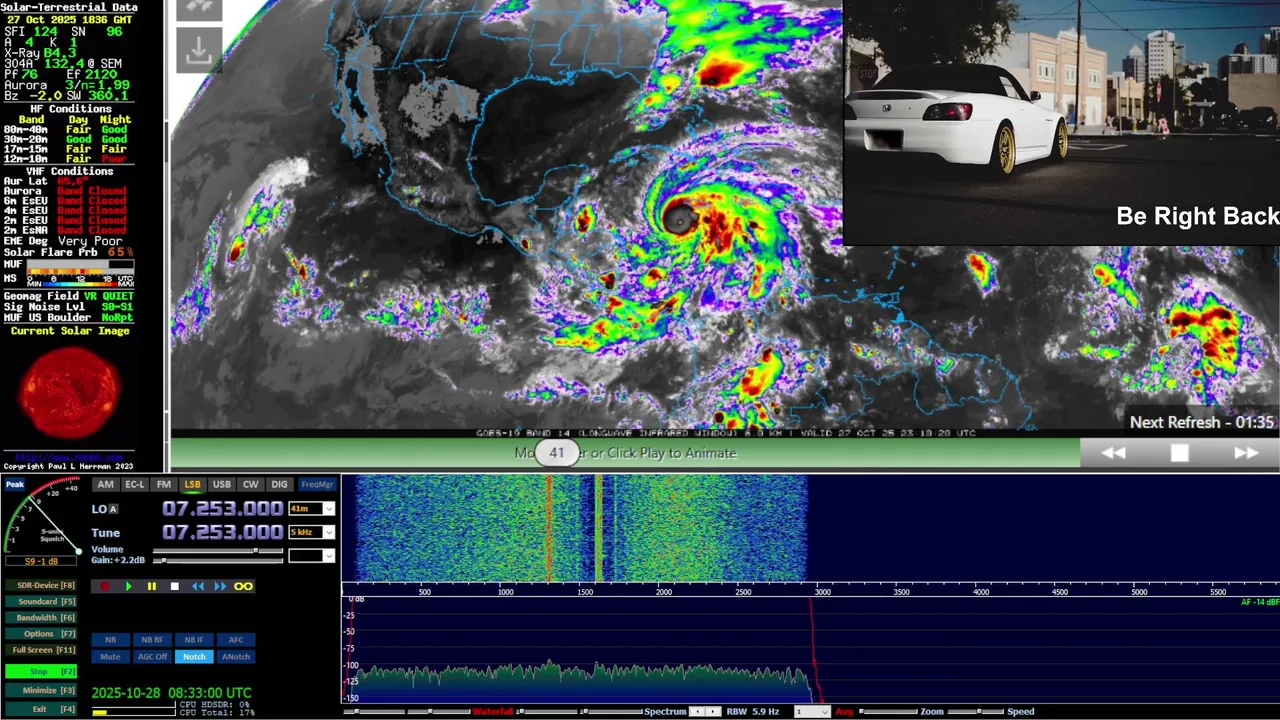
Task: Open Options [F7] menu
Action: pos(41,634)
